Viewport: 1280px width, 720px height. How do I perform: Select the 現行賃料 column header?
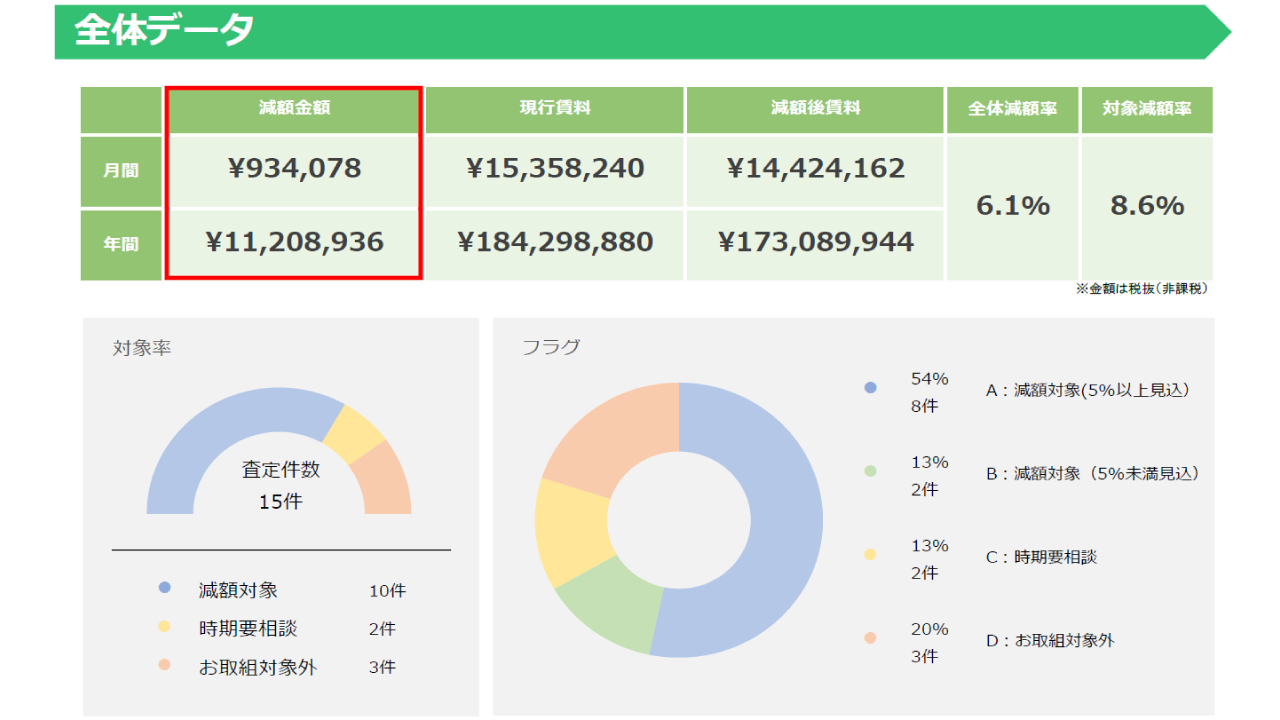tap(554, 109)
